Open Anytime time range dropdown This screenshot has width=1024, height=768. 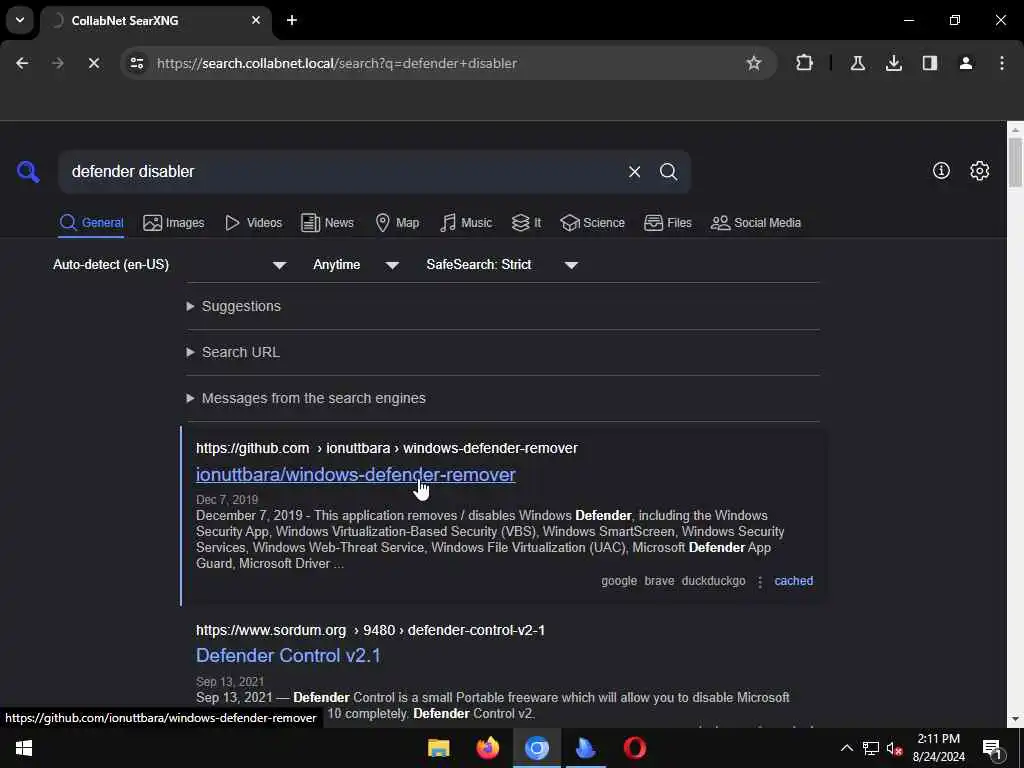pyautogui.click(x=356, y=264)
